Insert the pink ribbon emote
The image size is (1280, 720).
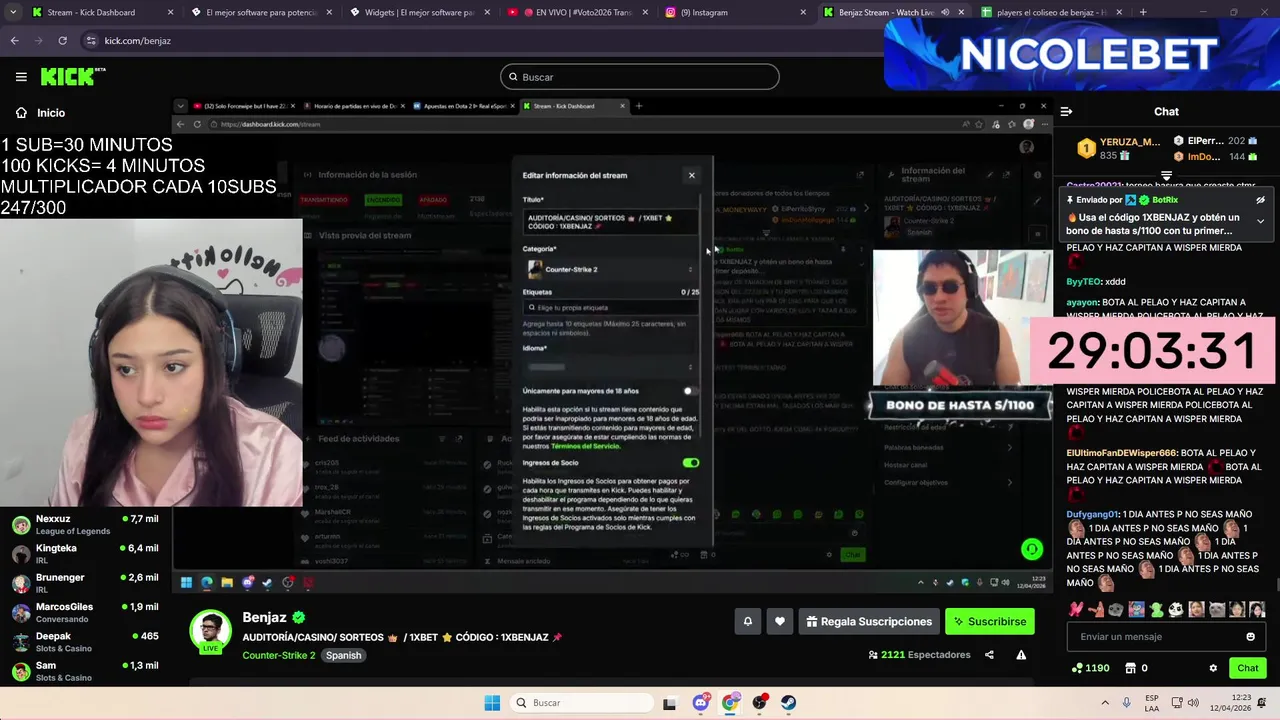[x=1075, y=609]
